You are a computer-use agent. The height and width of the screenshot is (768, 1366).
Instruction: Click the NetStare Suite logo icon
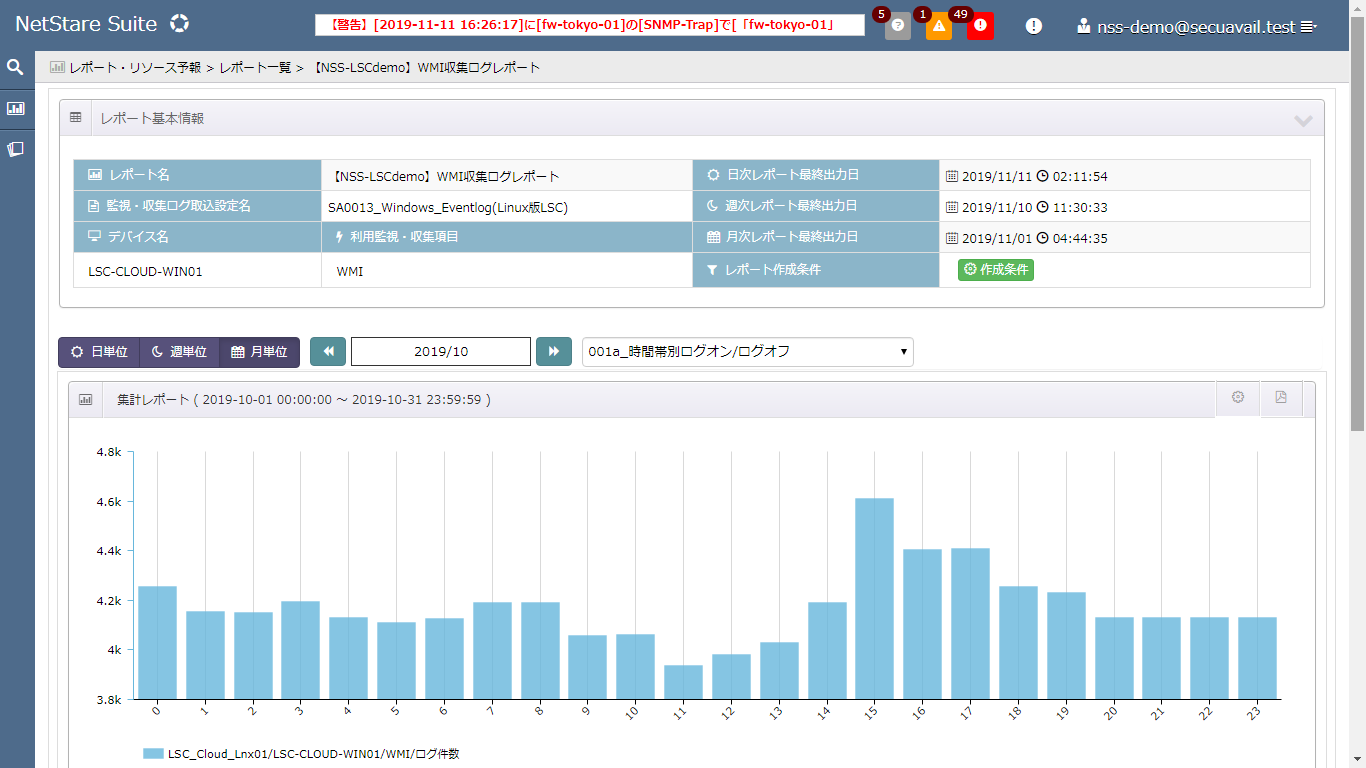pyautogui.click(x=179, y=24)
